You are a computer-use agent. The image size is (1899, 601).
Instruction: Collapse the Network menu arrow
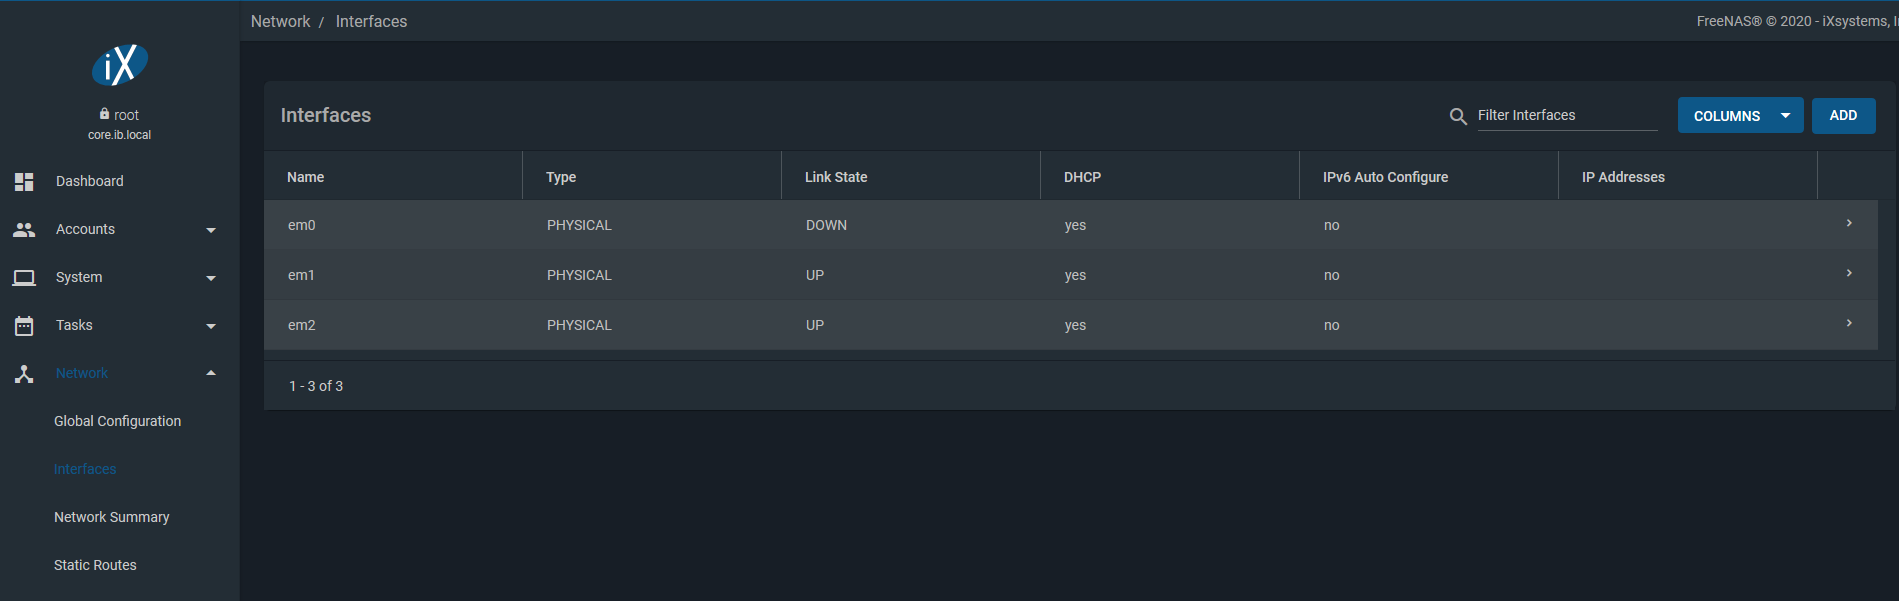click(x=211, y=373)
